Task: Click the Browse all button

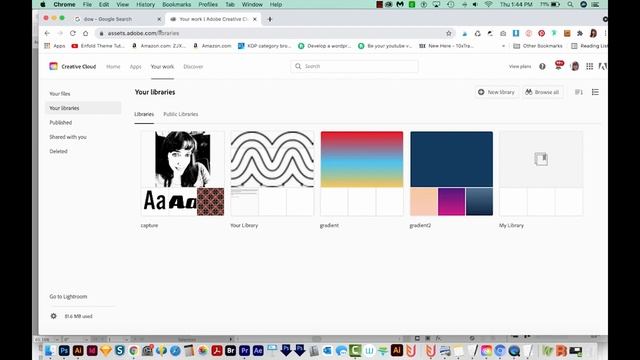Action: click(x=542, y=92)
